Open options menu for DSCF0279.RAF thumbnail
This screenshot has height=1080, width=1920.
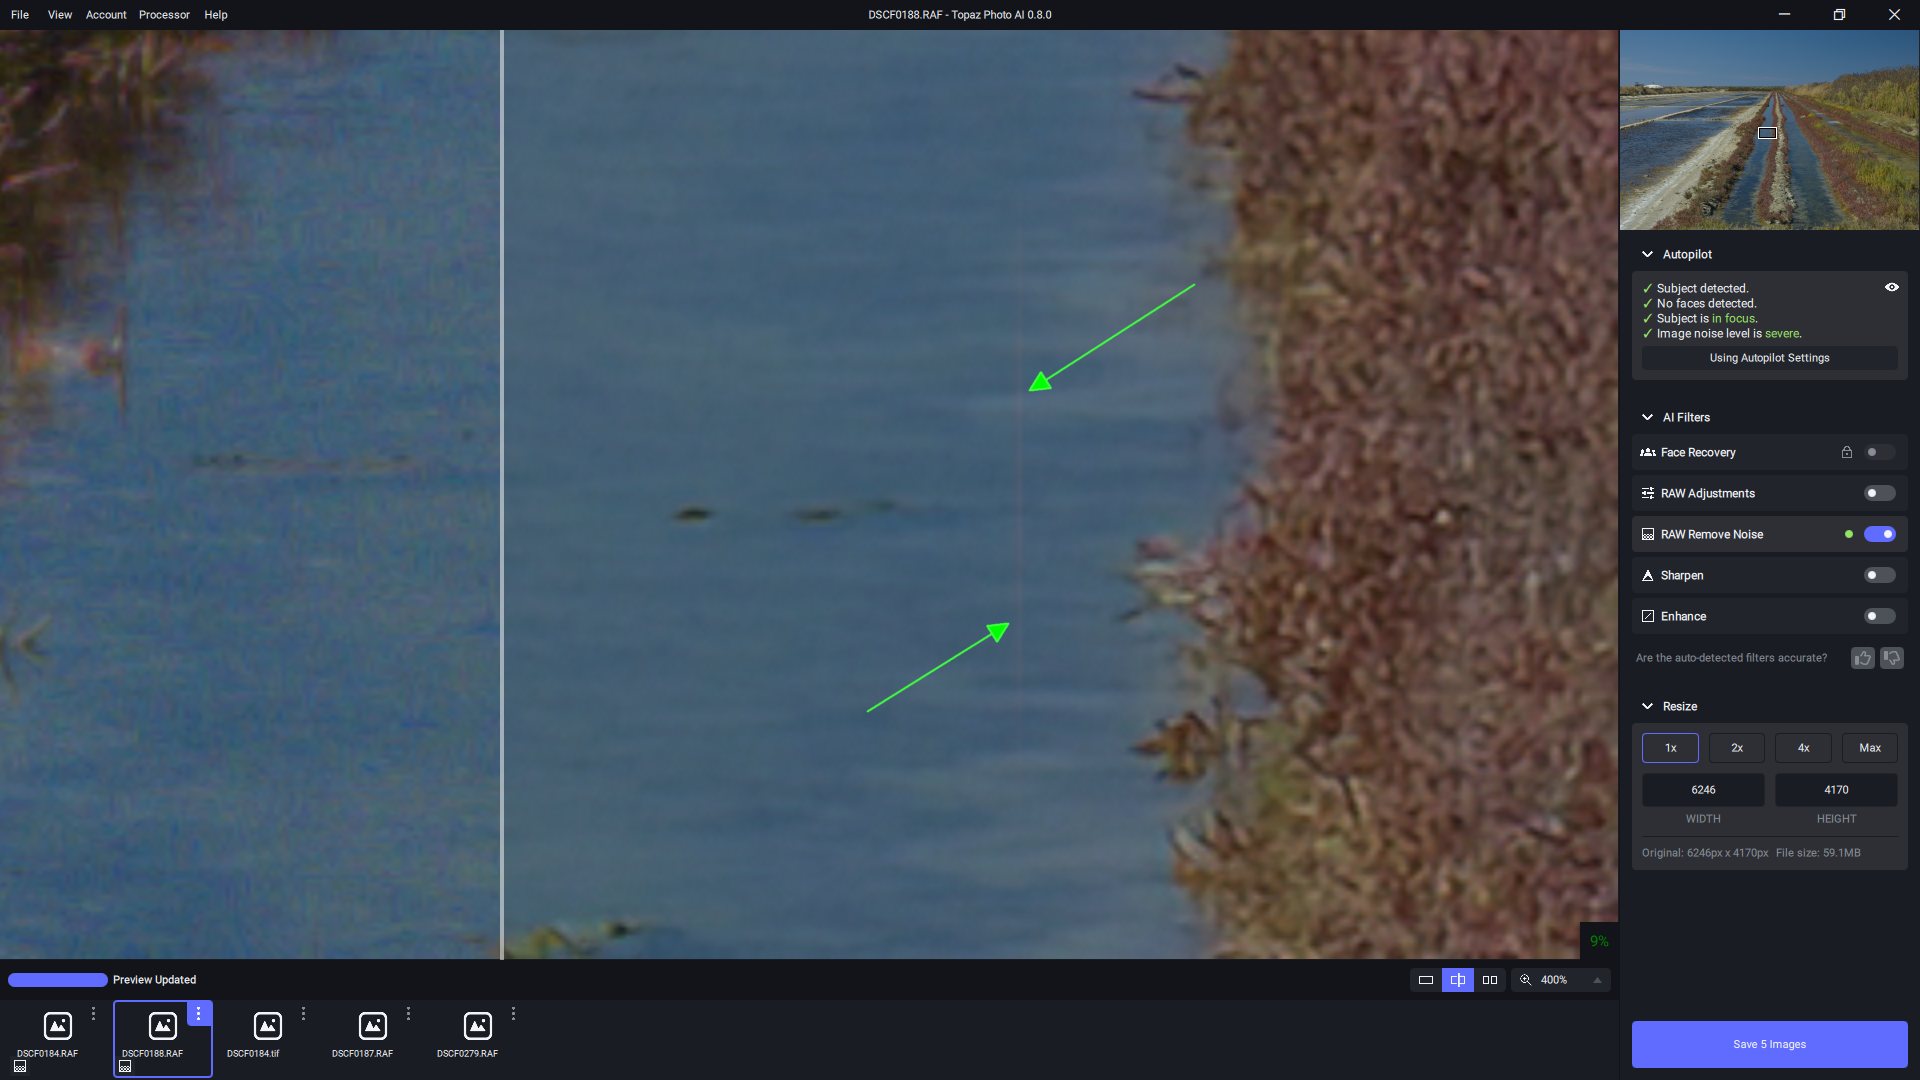click(513, 1014)
